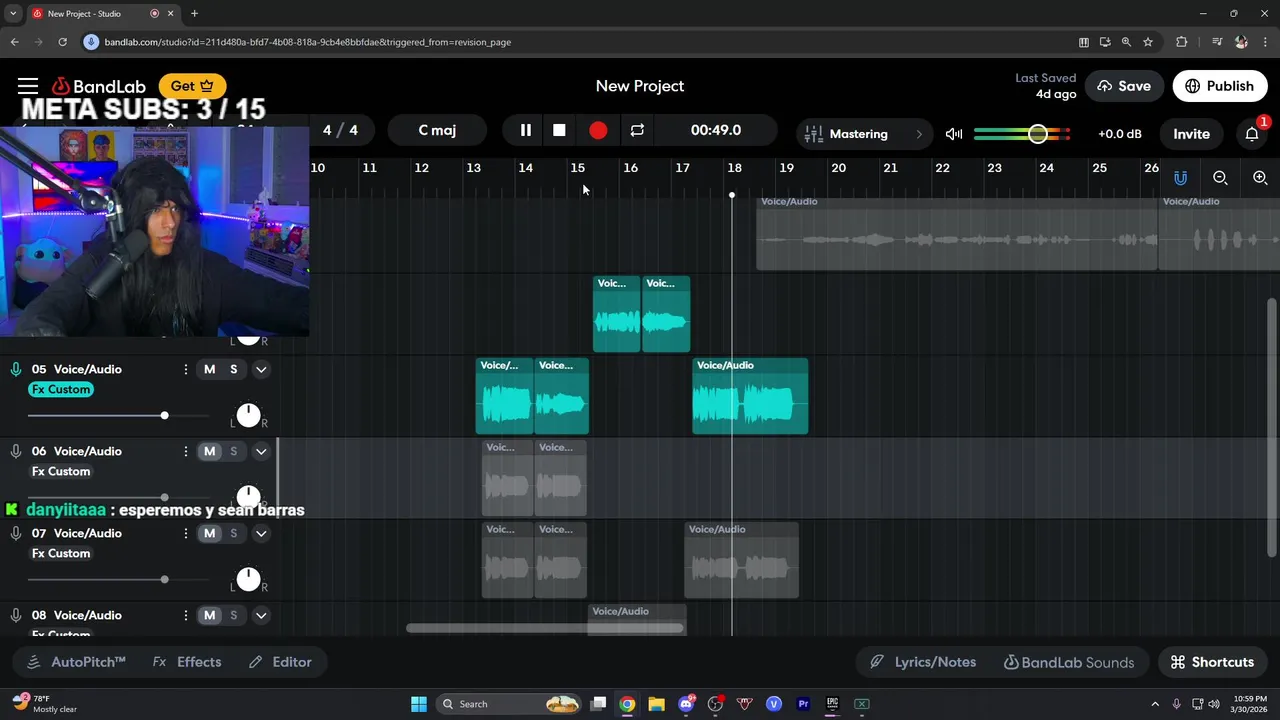
Task: Zoom out the timeline
Action: point(1220,178)
